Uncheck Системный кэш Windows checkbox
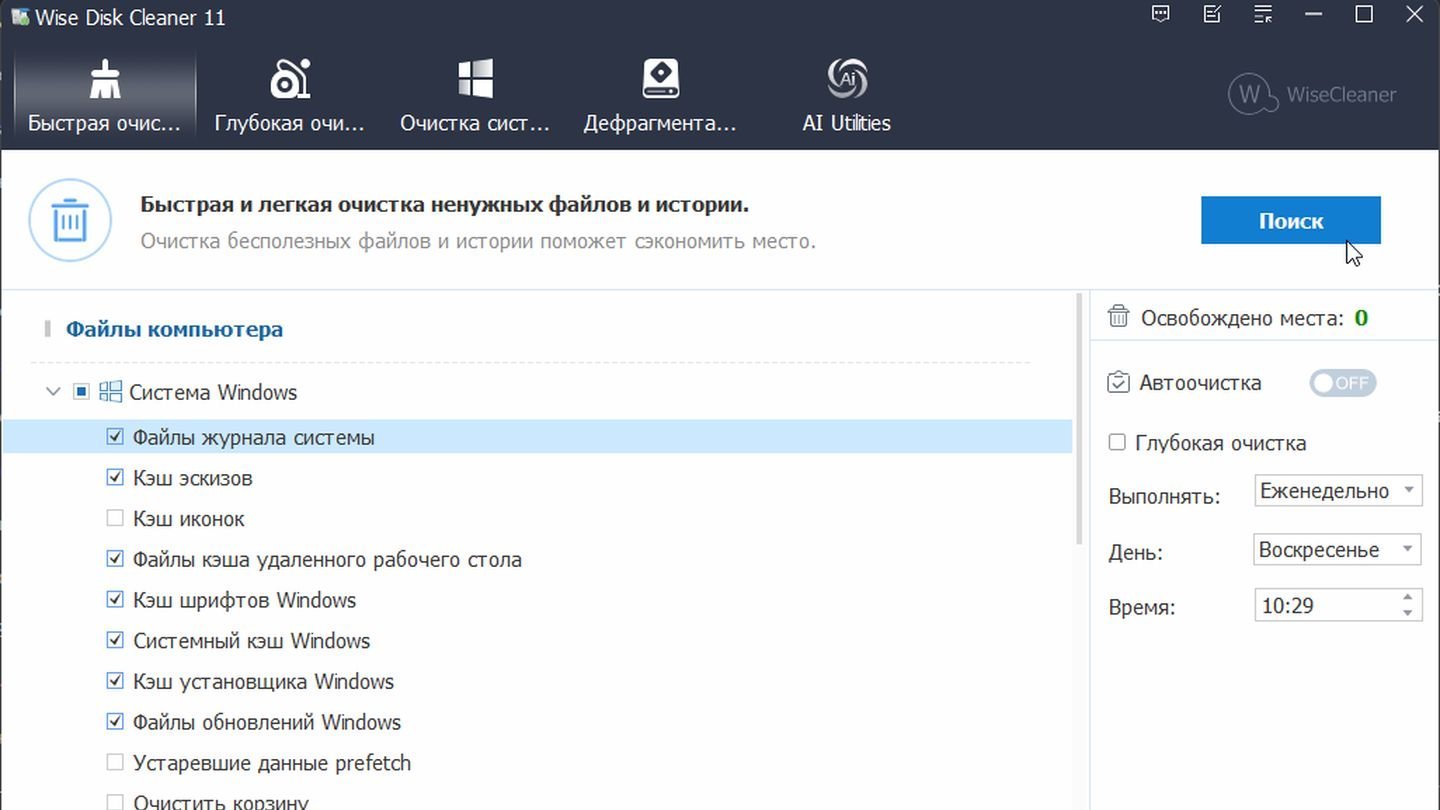Viewport: 1440px width, 810px height. tap(115, 640)
